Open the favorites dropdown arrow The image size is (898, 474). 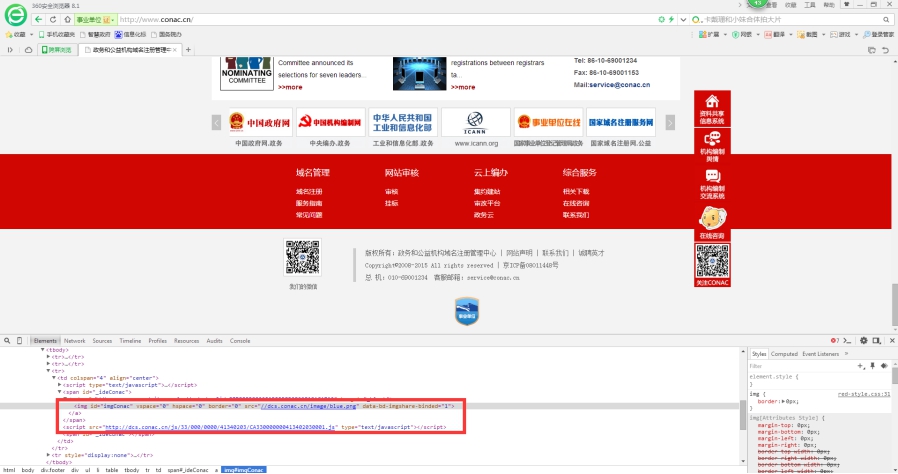(31, 34)
